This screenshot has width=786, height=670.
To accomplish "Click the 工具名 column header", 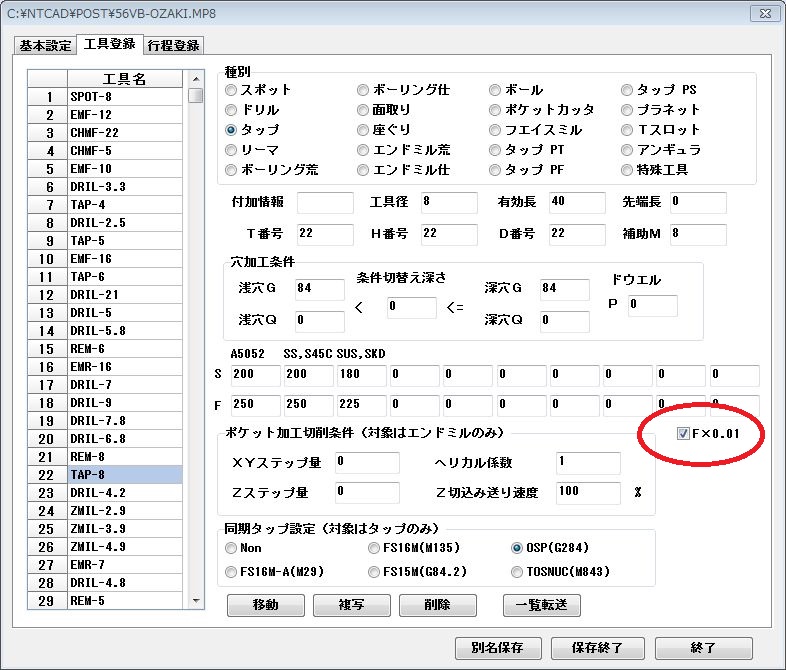I will point(125,79).
